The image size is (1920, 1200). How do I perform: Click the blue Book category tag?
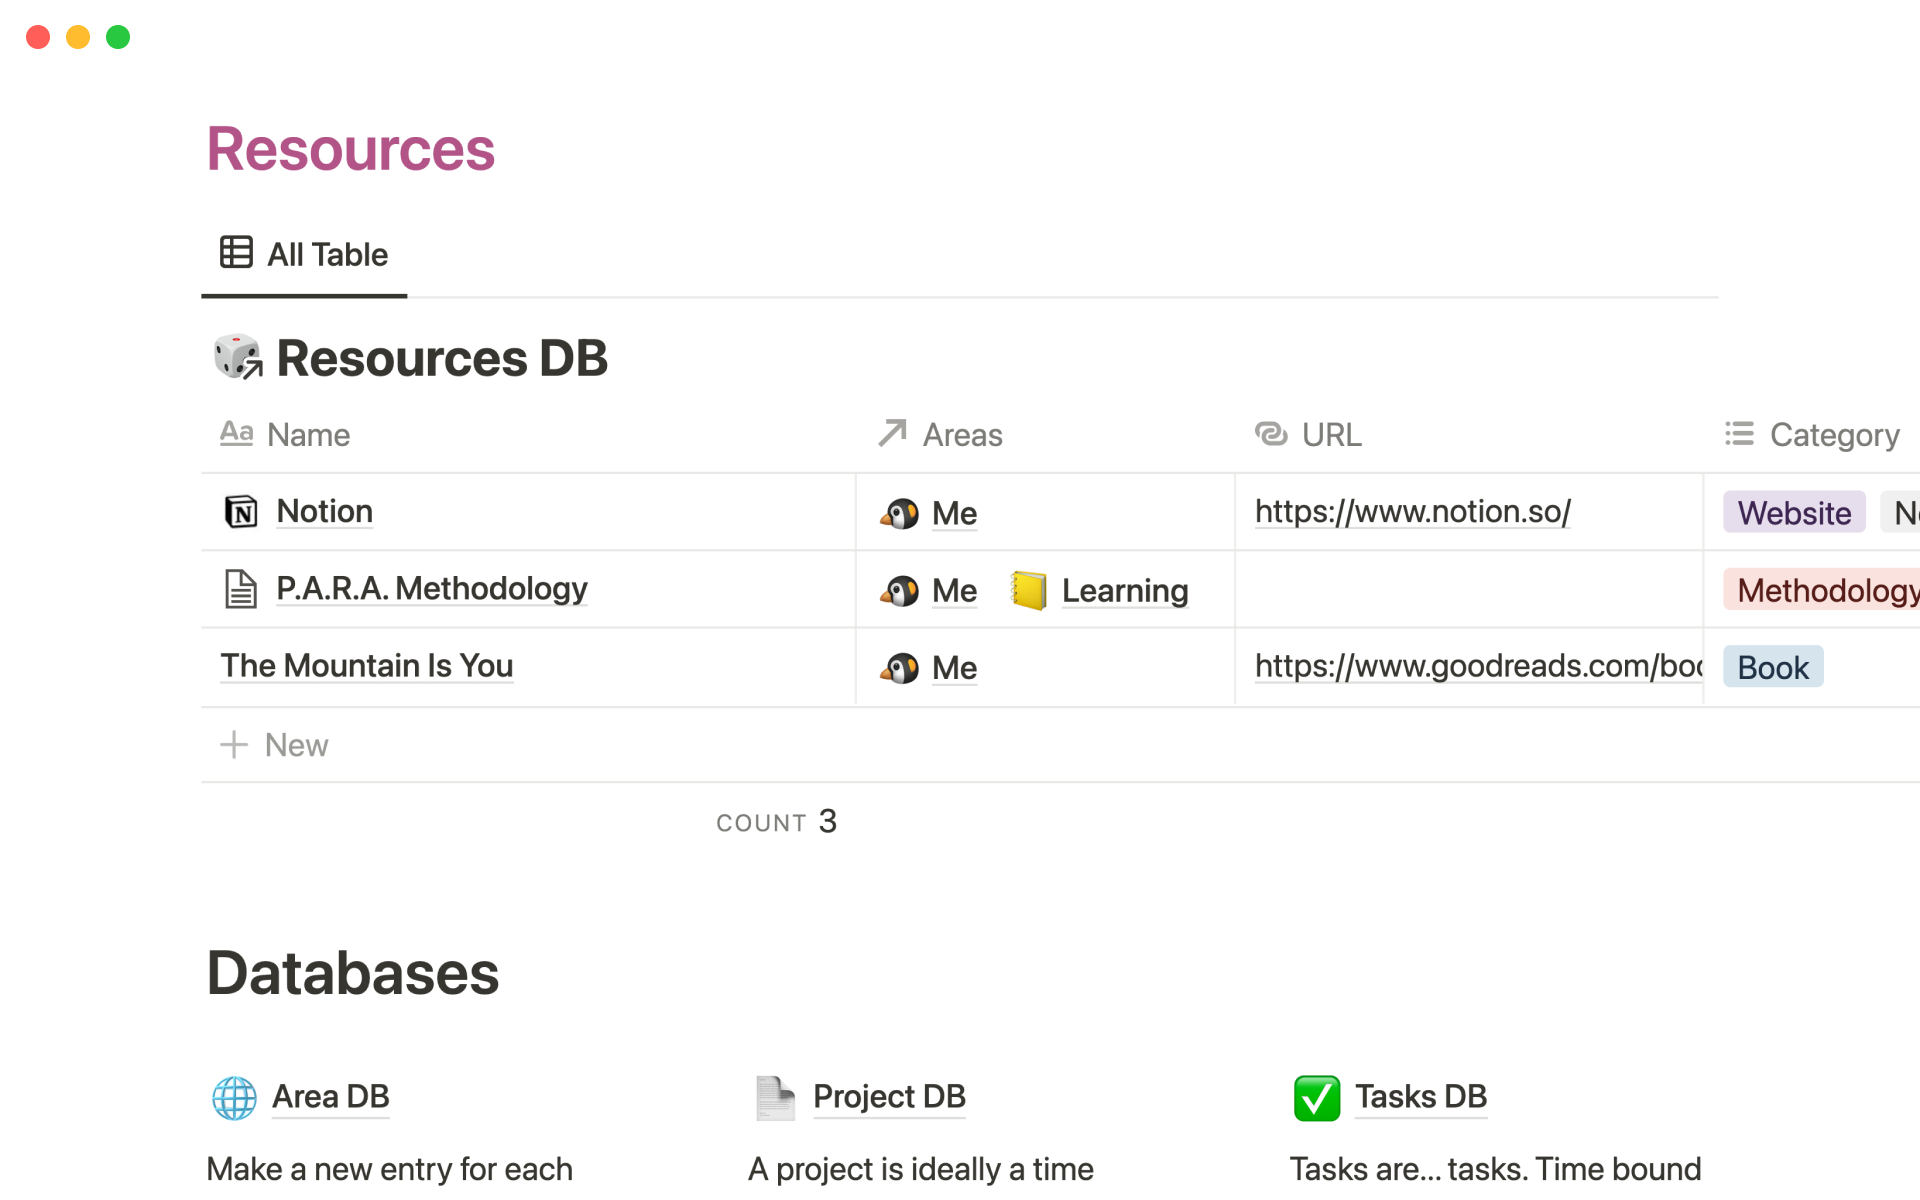click(x=1772, y=668)
